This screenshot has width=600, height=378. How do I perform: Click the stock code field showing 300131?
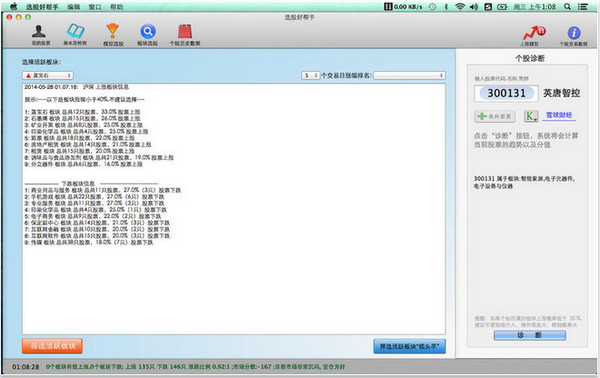coord(506,93)
